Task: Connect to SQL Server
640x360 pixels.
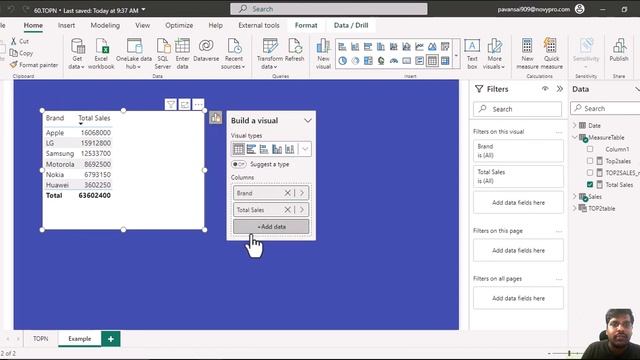Action: [162, 53]
